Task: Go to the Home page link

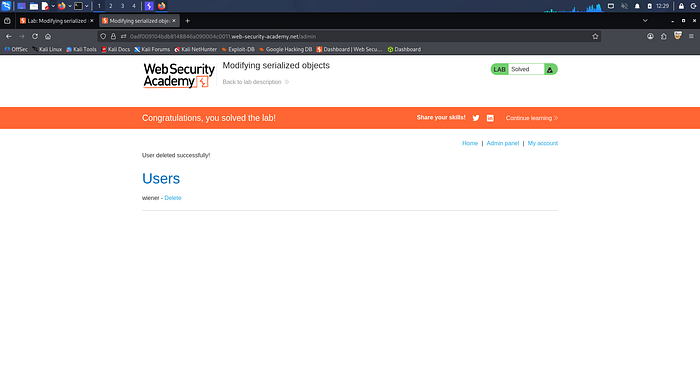Action: pyautogui.click(x=470, y=143)
